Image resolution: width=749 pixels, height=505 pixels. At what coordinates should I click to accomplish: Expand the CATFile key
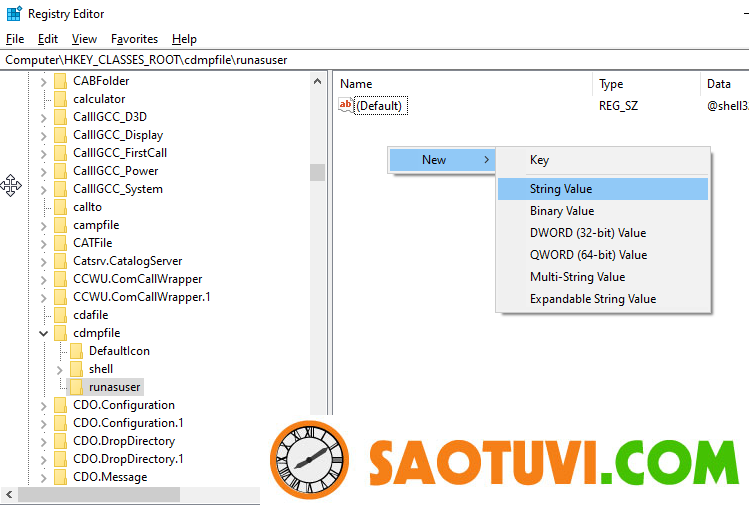43,244
